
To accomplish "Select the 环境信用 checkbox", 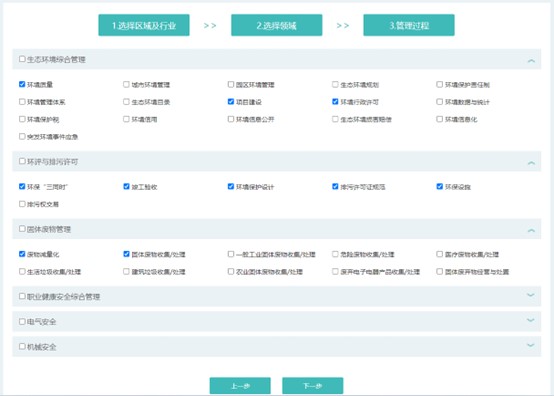I will click(126, 119).
